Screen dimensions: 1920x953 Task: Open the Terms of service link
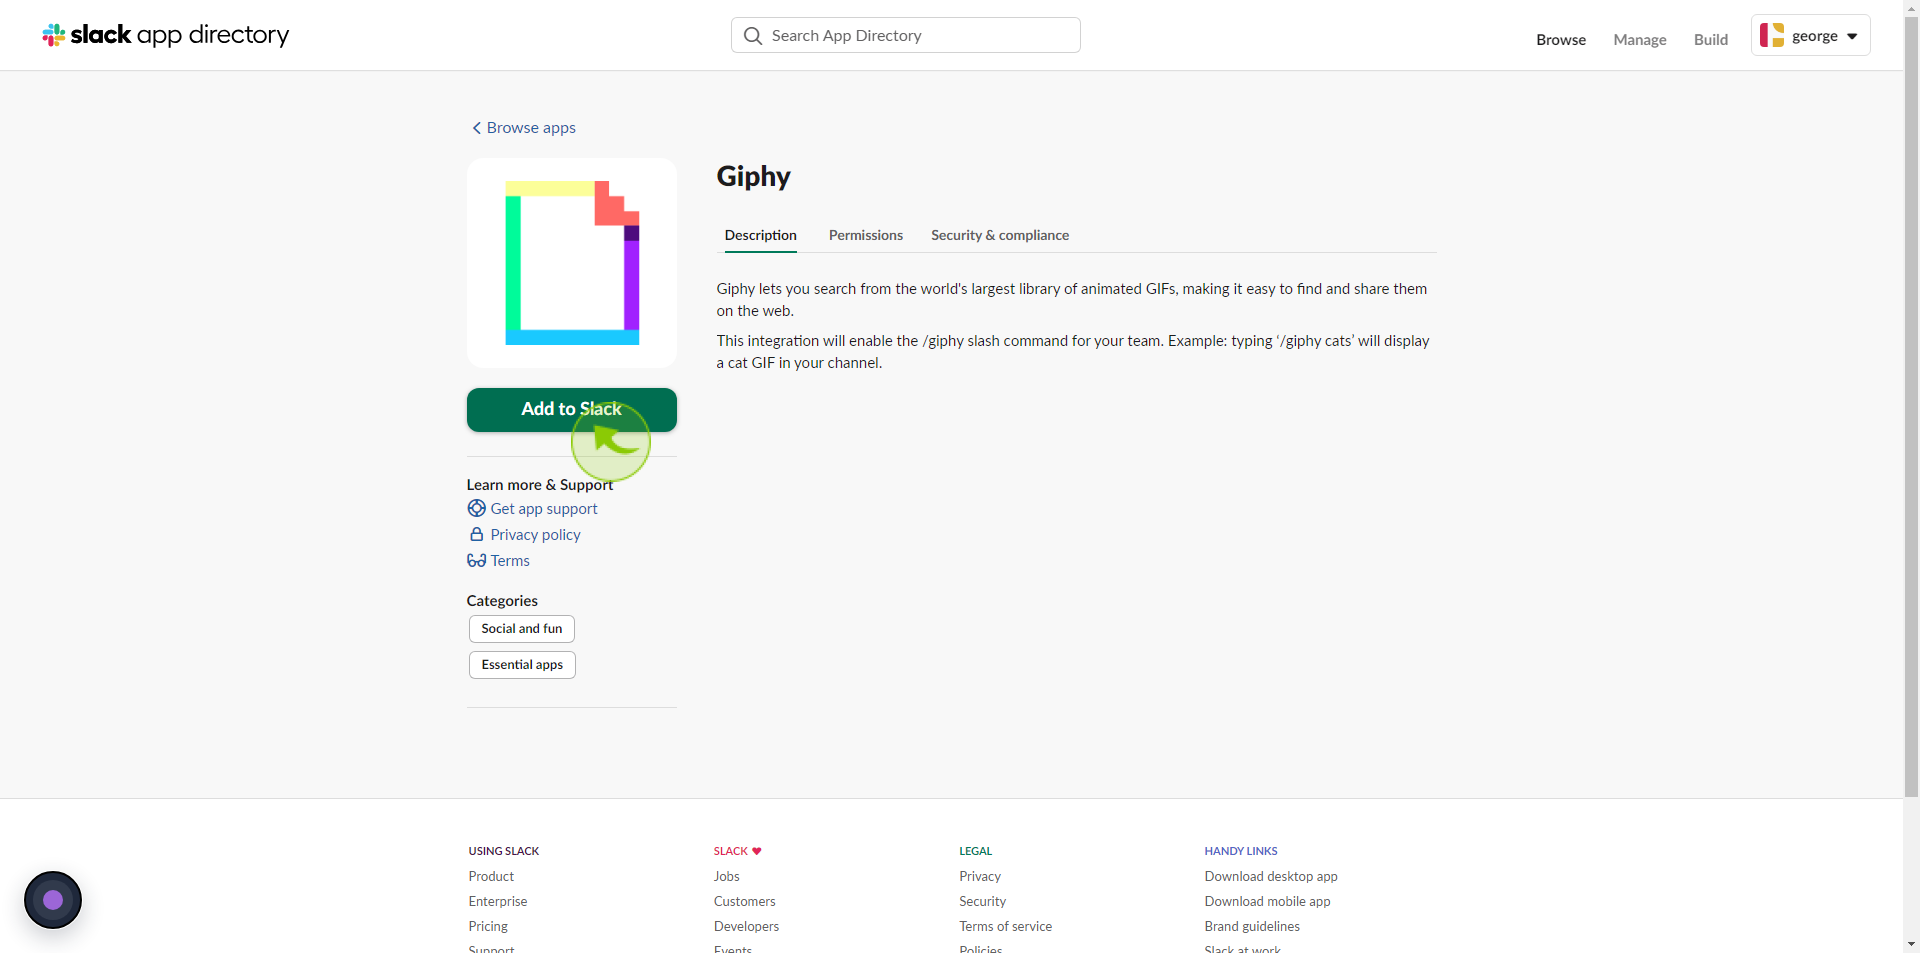(x=1006, y=926)
